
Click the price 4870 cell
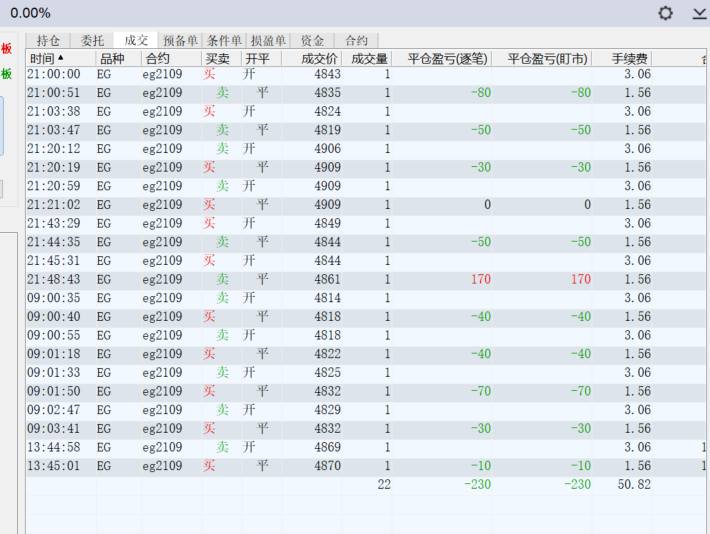click(327, 466)
